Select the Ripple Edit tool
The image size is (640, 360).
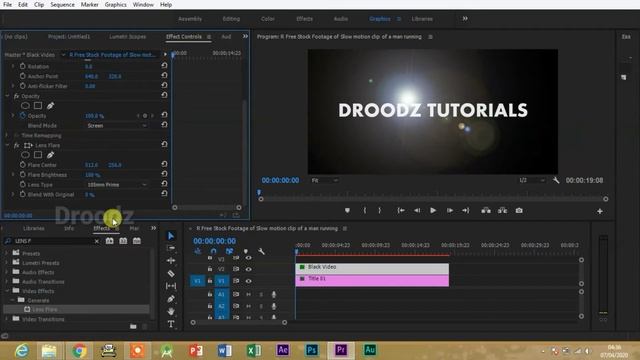click(x=171, y=260)
